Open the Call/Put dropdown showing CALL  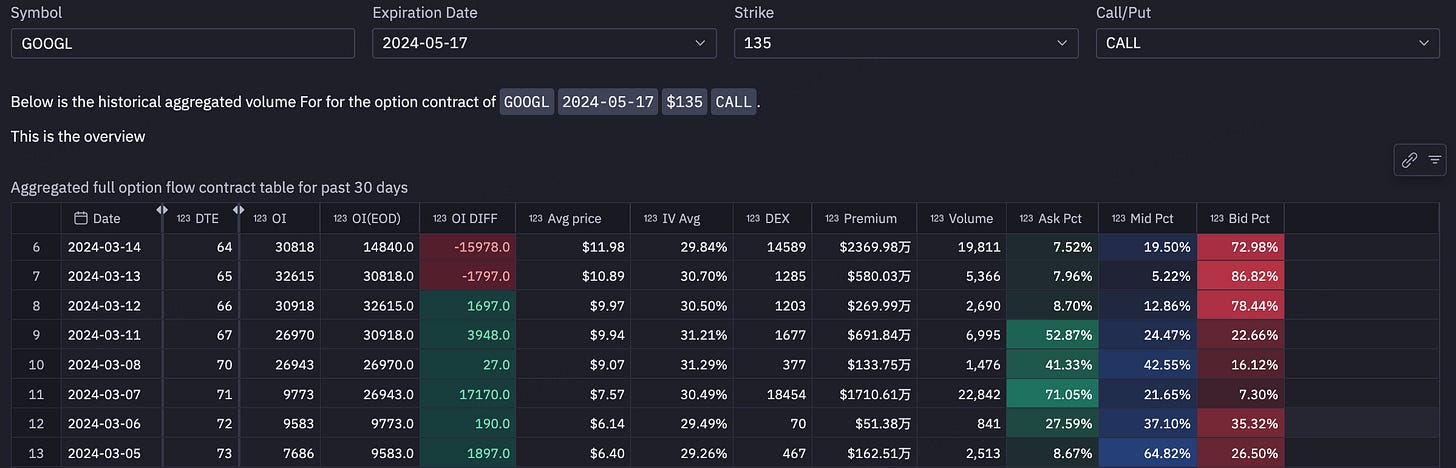tap(1268, 43)
